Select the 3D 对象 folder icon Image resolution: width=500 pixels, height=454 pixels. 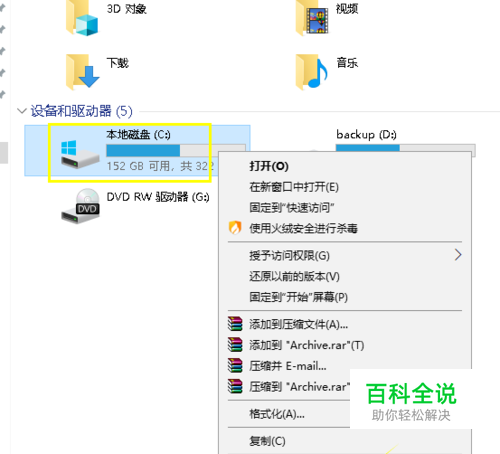click(x=82, y=17)
